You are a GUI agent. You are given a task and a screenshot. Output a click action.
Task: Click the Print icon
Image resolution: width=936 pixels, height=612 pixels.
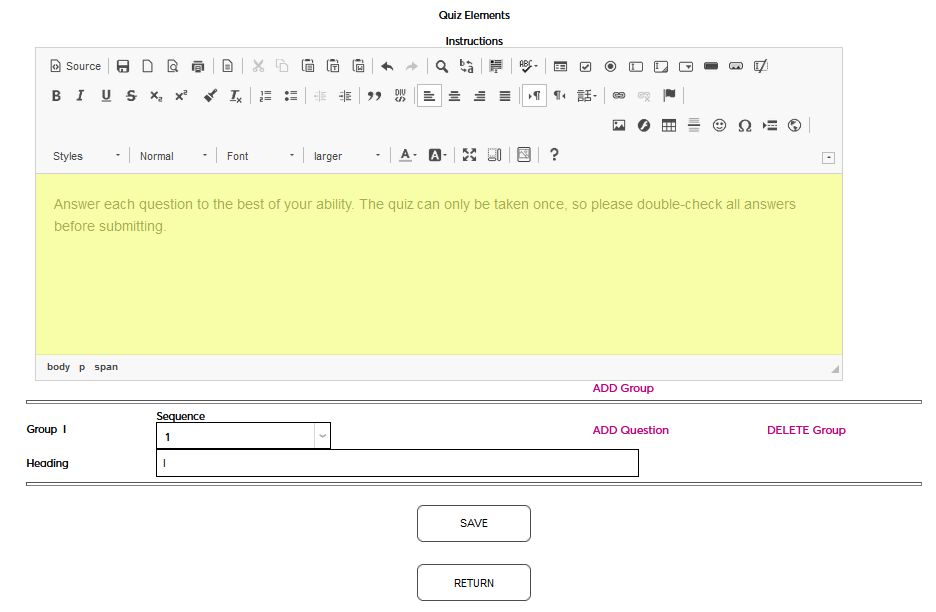198,67
